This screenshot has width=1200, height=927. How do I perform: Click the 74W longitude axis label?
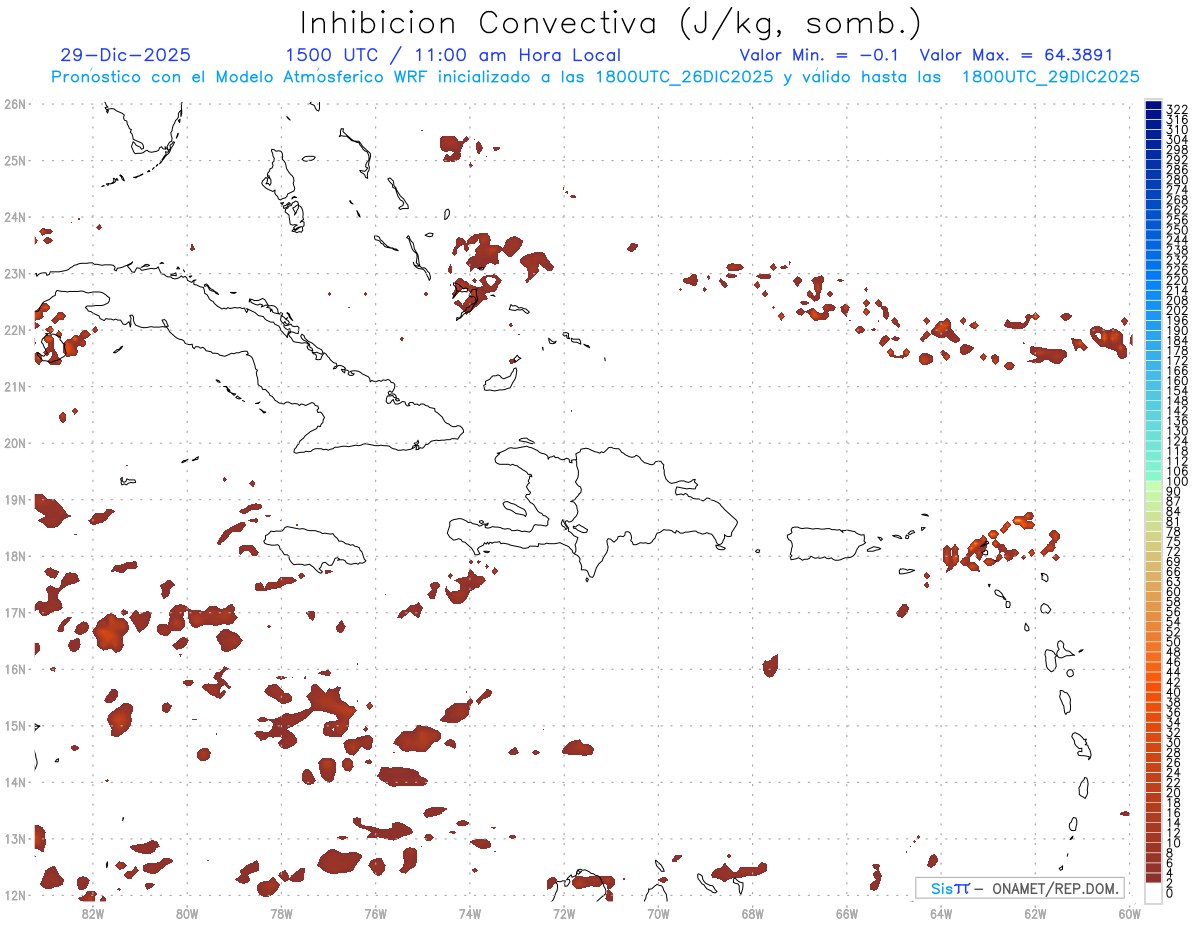pos(470,912)
